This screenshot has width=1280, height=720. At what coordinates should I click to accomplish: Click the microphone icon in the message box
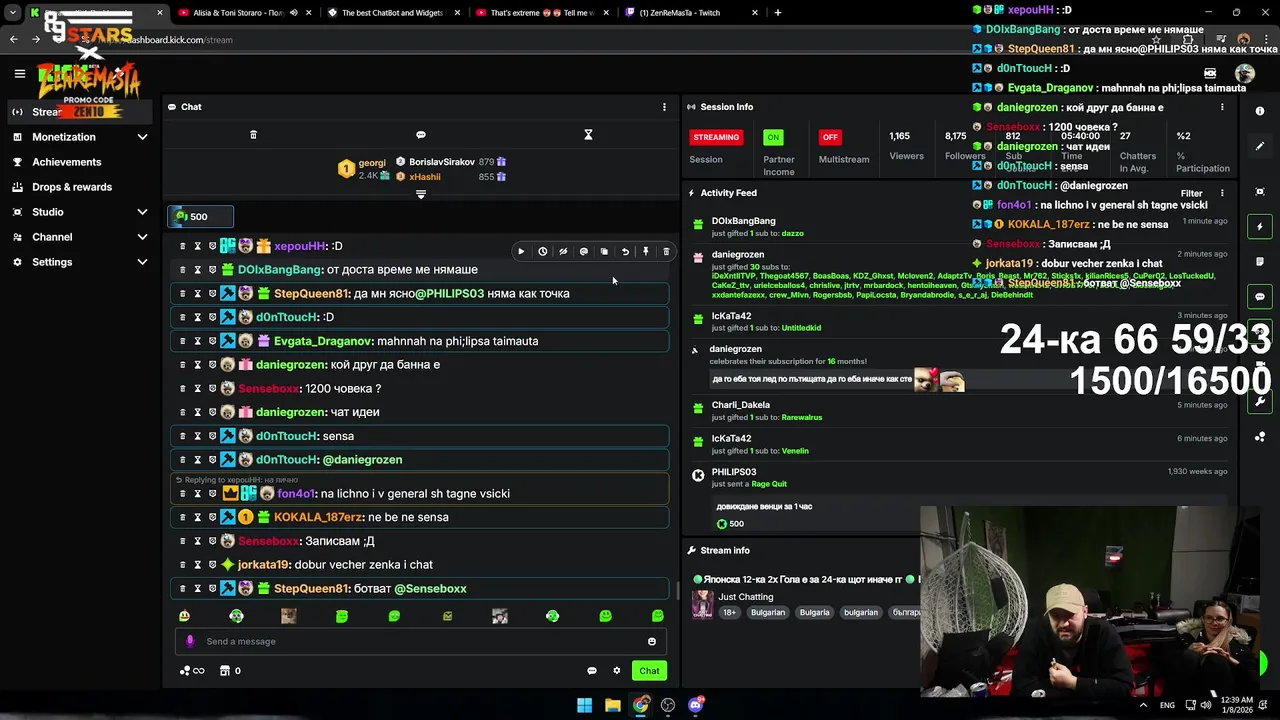pos(190,642)
